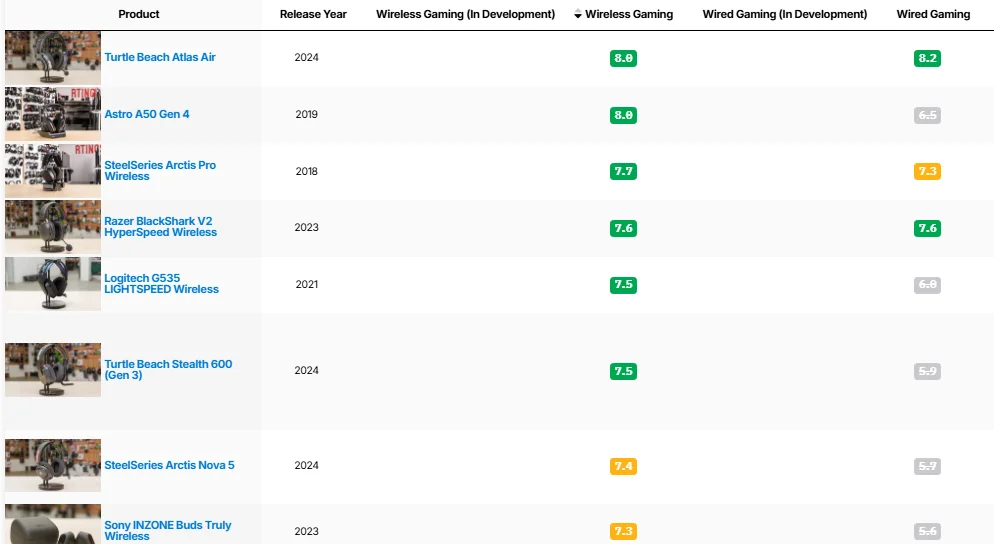The height and width of the screenshot is (544, 994).
Task: Open SteelSeries Arctis Pro Wireless link
Action: (x=160, y=171)
